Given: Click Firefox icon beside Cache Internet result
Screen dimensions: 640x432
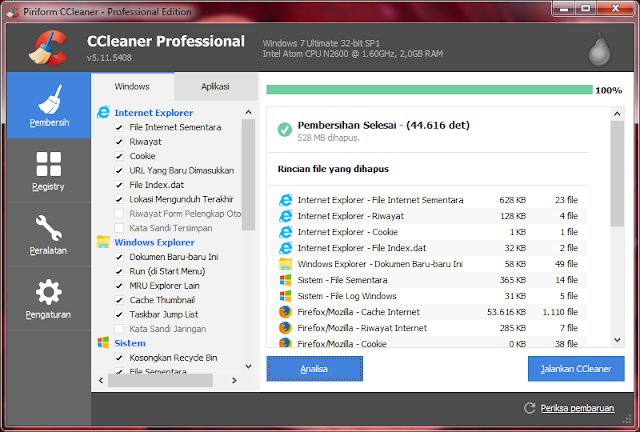Looking at the screenshot, I should point(285,312).
